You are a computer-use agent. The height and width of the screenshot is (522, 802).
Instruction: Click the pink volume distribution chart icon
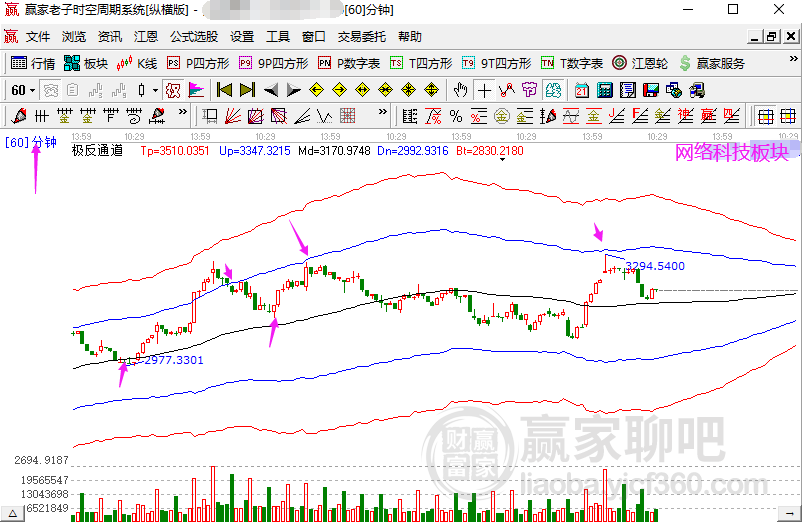pos(196,90)
